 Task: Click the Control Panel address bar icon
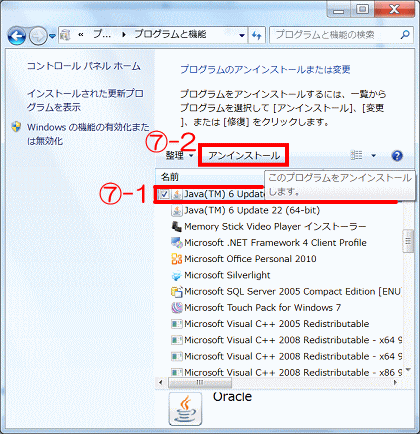coord(66,35)
